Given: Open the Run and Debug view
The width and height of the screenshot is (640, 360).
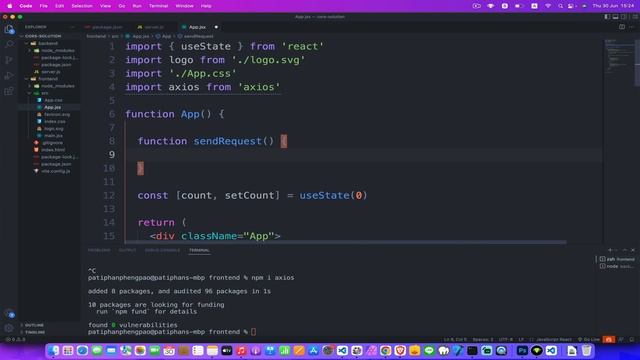Looking at the screenshot, I should 9,76.
